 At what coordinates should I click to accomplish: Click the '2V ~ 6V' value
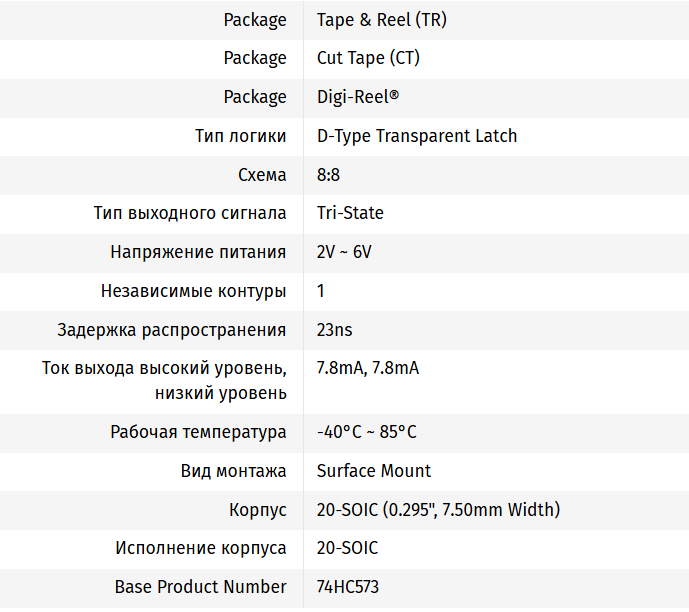tap(344, 252)
